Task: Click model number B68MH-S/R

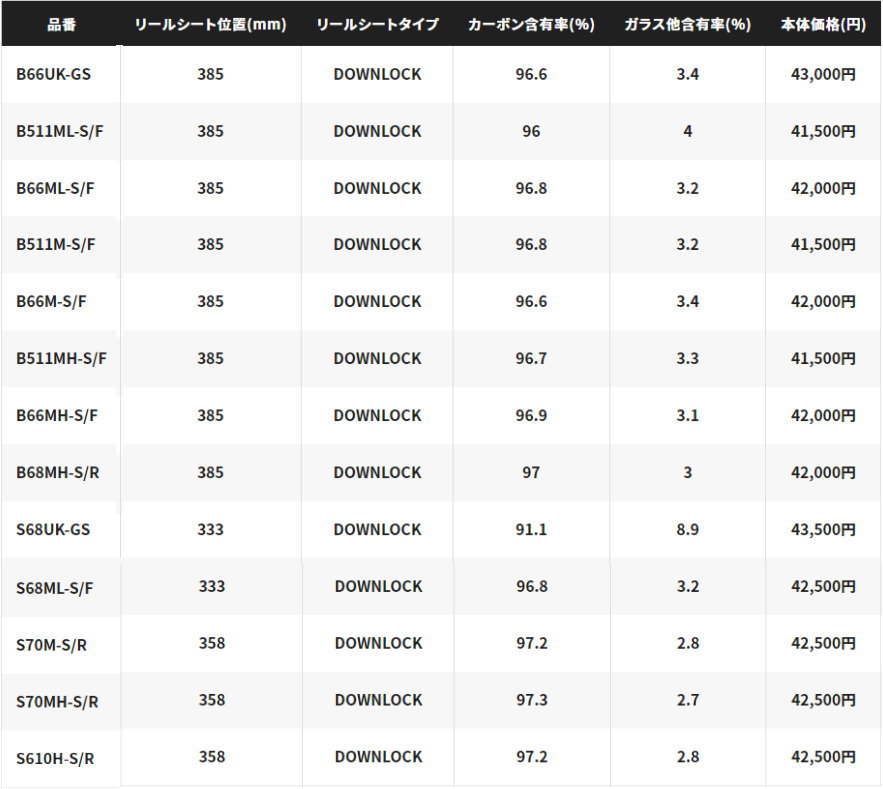Action: pos(57,472)
